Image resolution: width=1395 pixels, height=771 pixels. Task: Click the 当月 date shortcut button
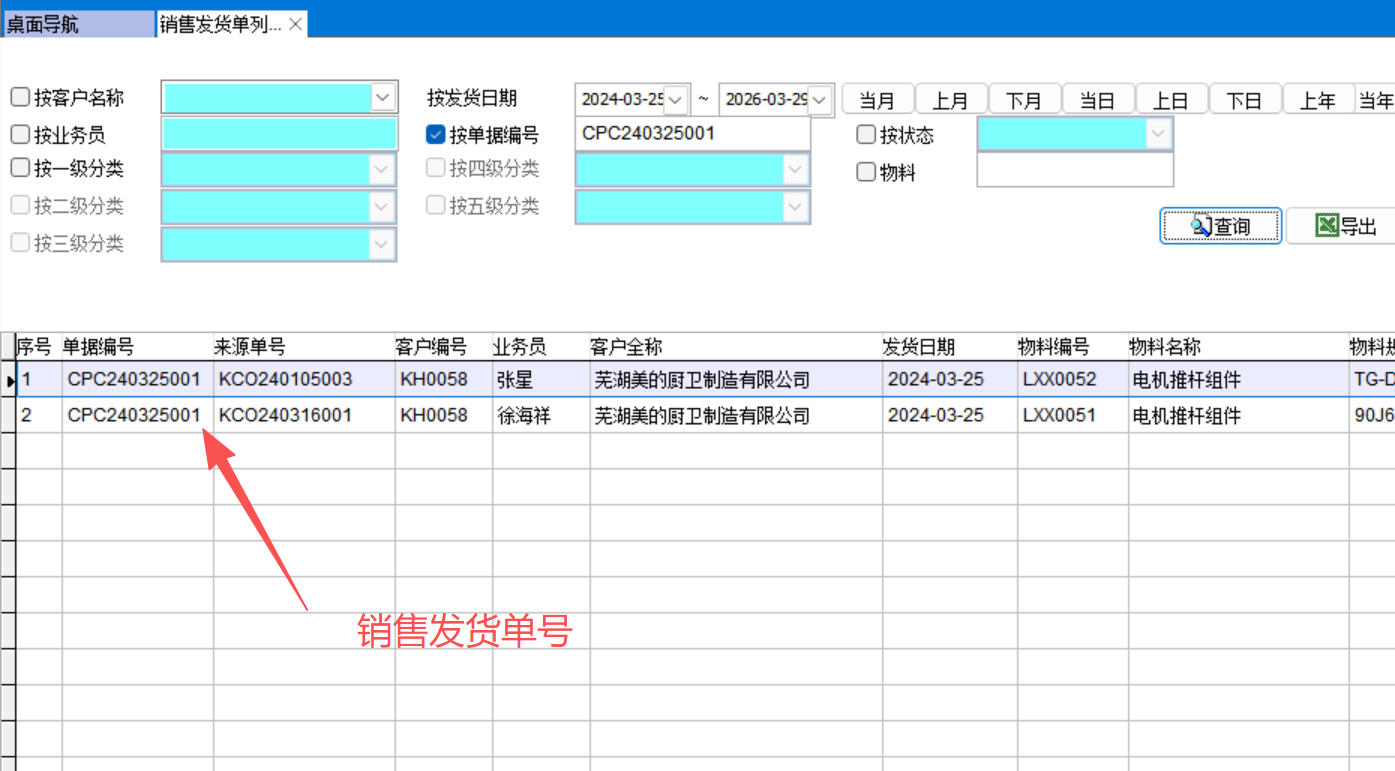pos(877,100)
